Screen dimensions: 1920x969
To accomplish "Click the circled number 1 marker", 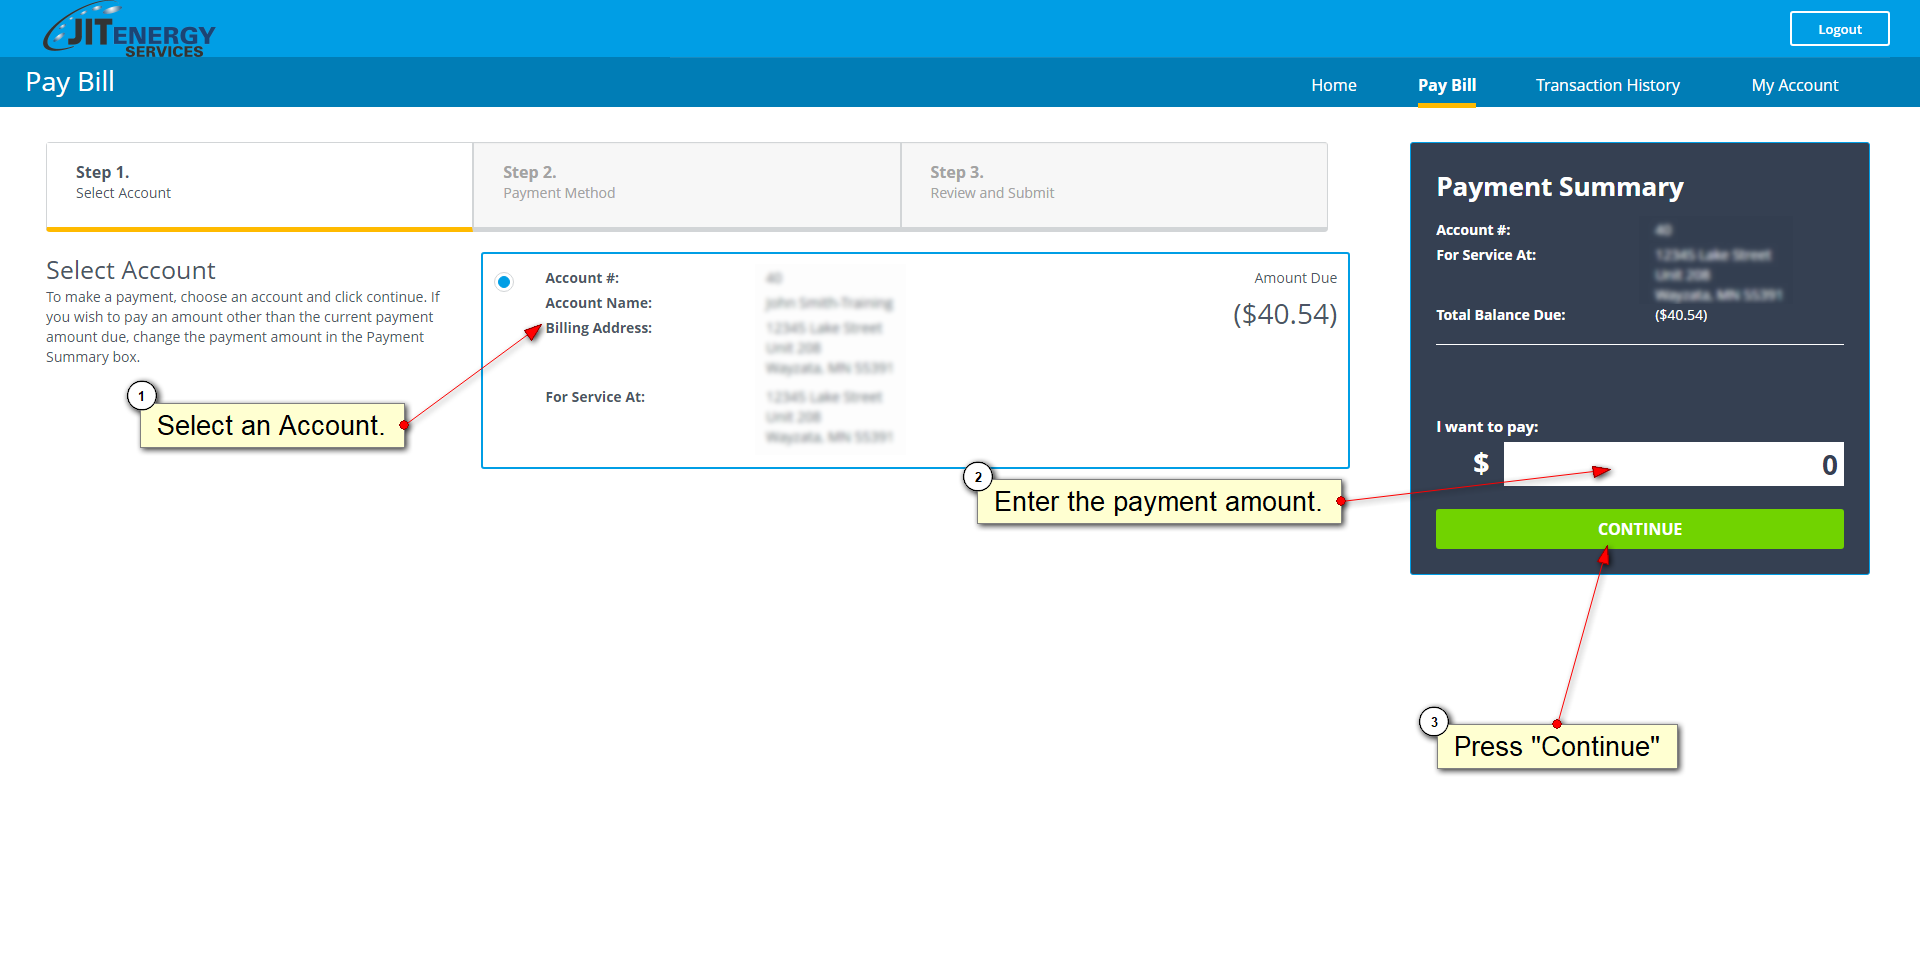I will (x=142, y=396).
